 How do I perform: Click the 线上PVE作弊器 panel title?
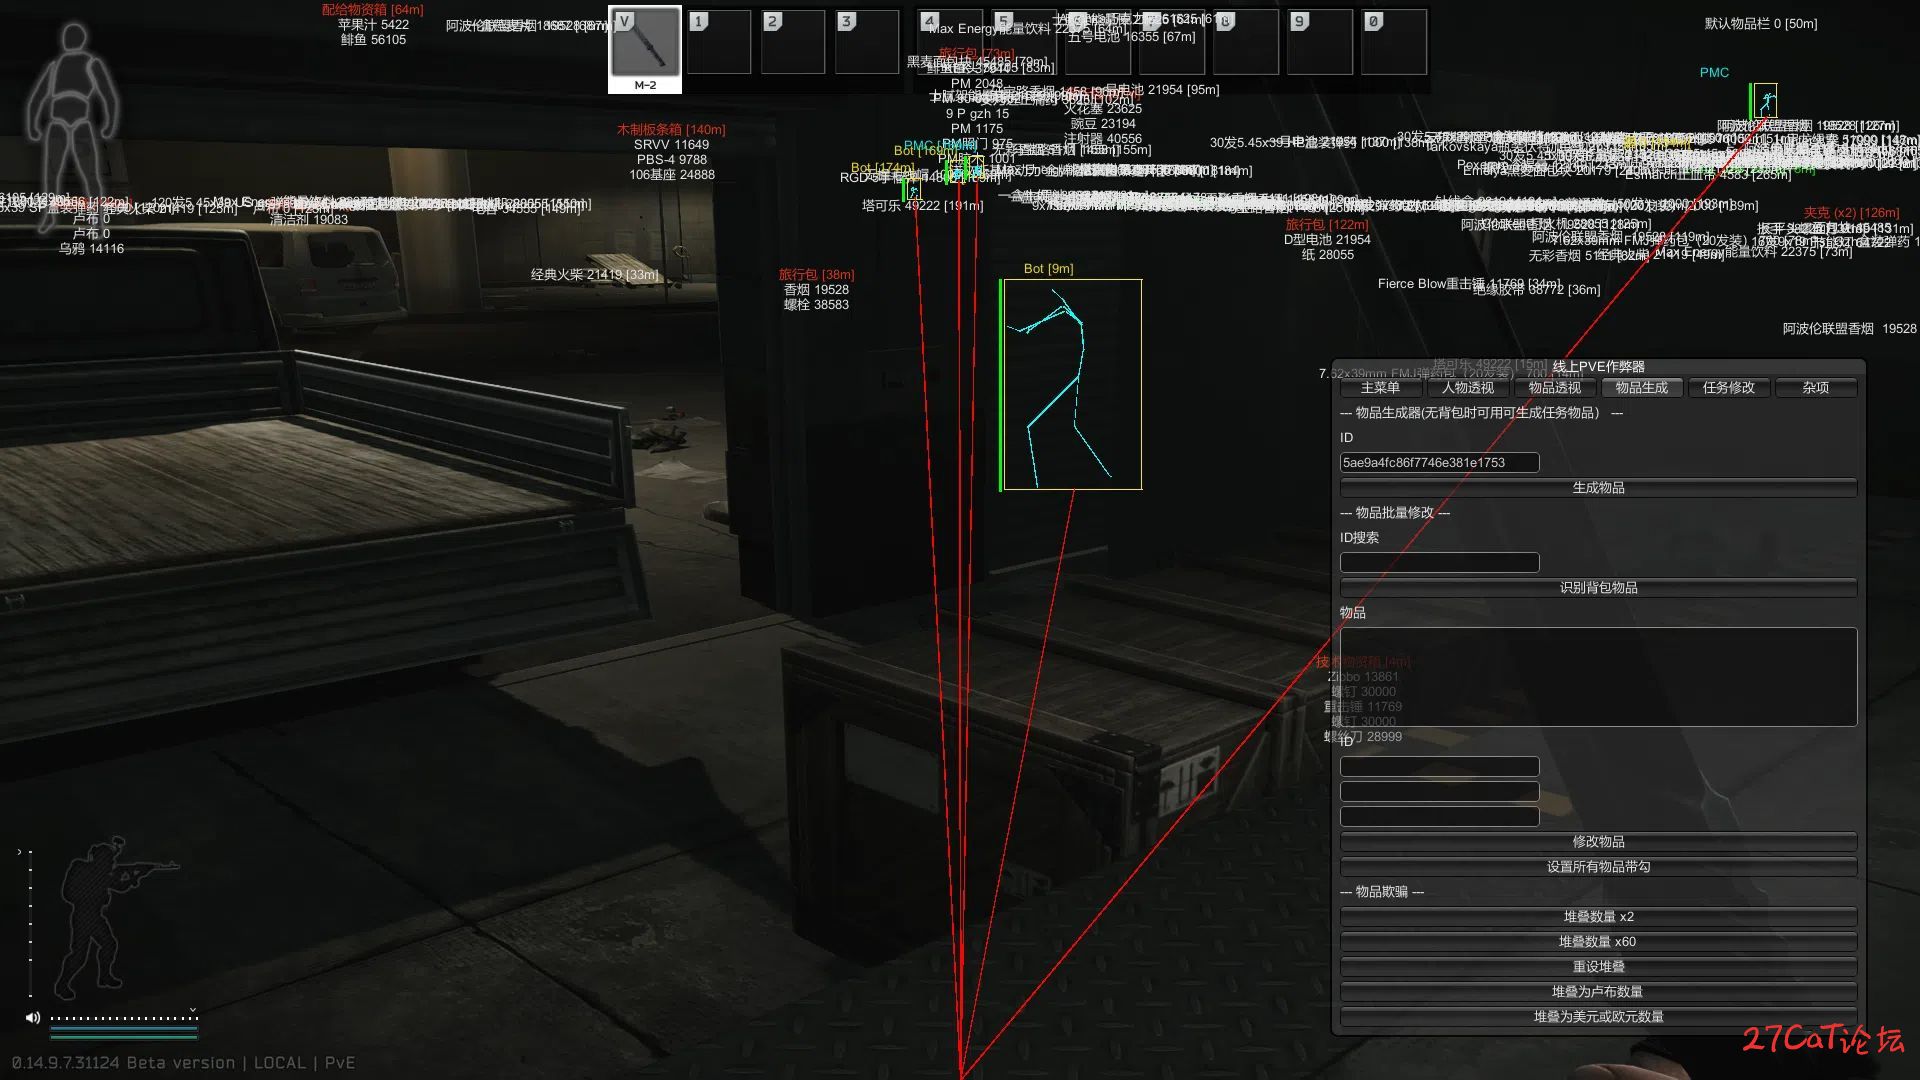(x=1598, y=367)
